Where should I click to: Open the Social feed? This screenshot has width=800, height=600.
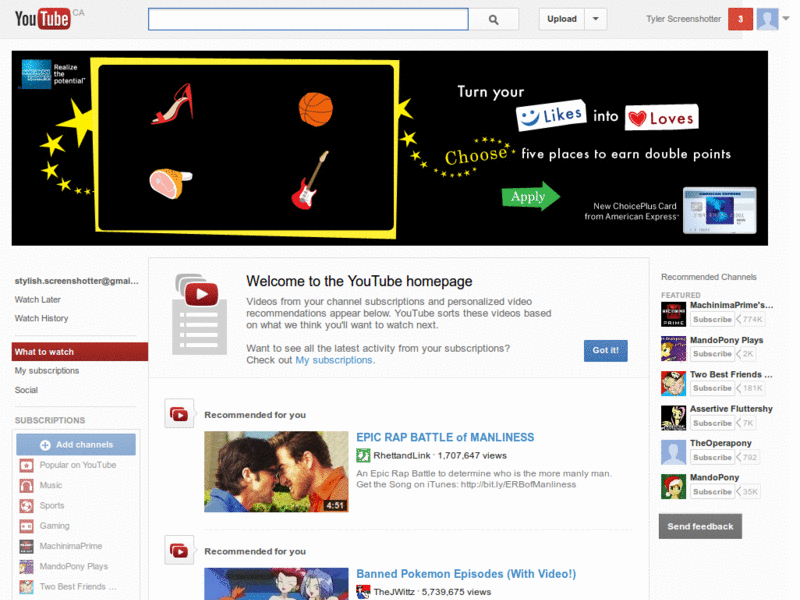(27, 390)
